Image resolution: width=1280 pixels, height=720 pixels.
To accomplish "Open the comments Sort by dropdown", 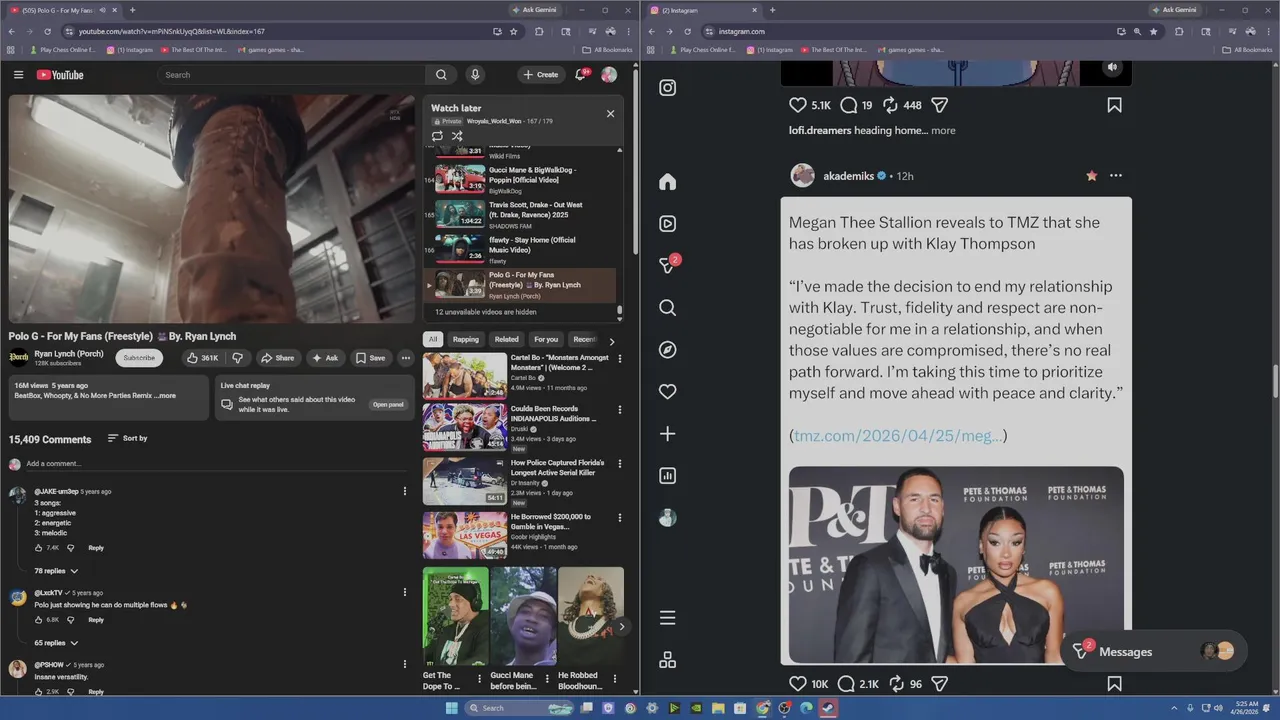I will point(127,438).
